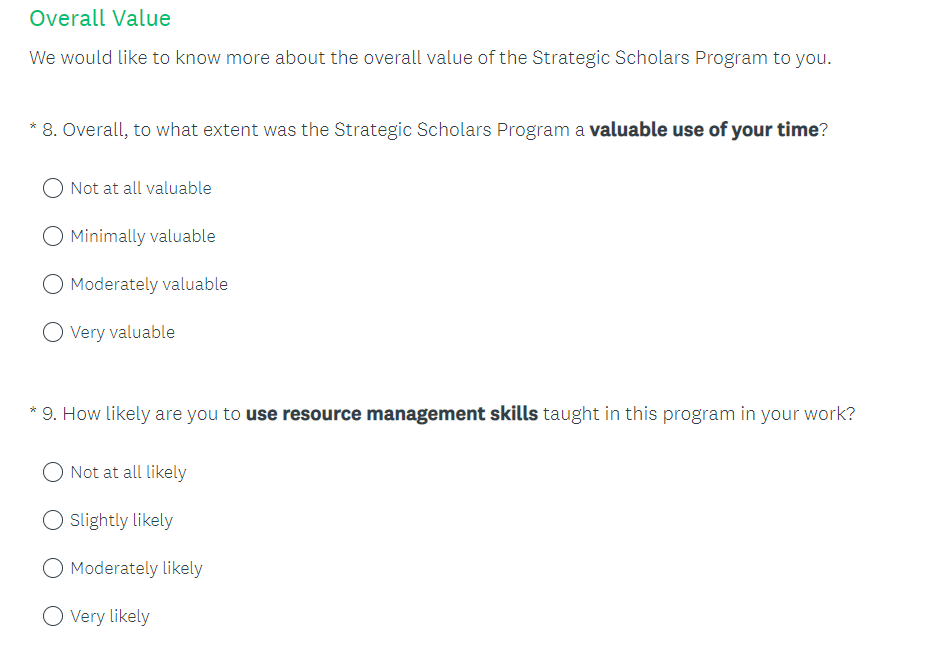Click the 'Moderately valuable' answer label
Viewport: 930px width, 645px height.
[x=149, y=284]
